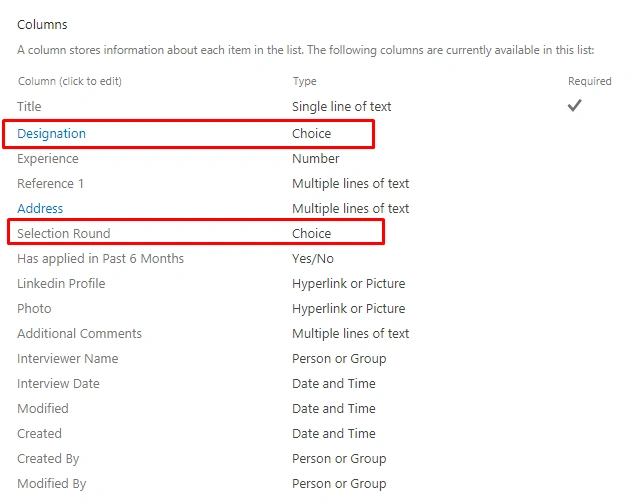Click the Column (click to edit) header
Image resolution: width=633 pixels, height=503 pixels.
pyautogui.click(x=69, y=82)
